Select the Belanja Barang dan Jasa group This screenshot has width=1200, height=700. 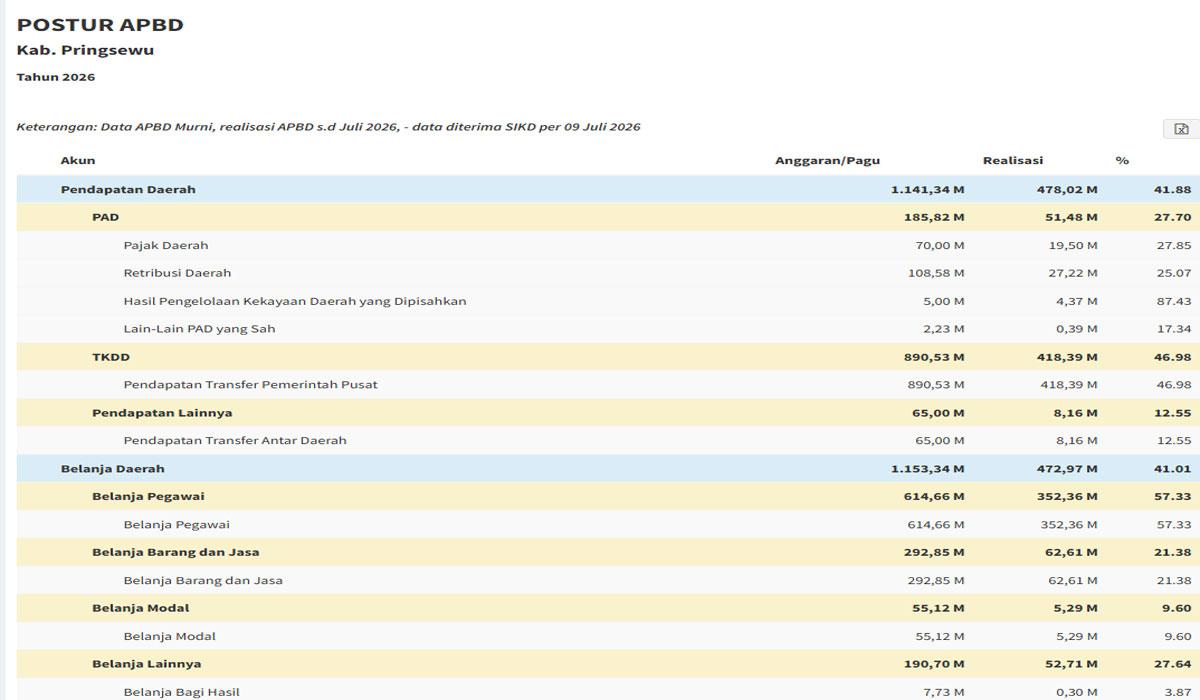608,553
